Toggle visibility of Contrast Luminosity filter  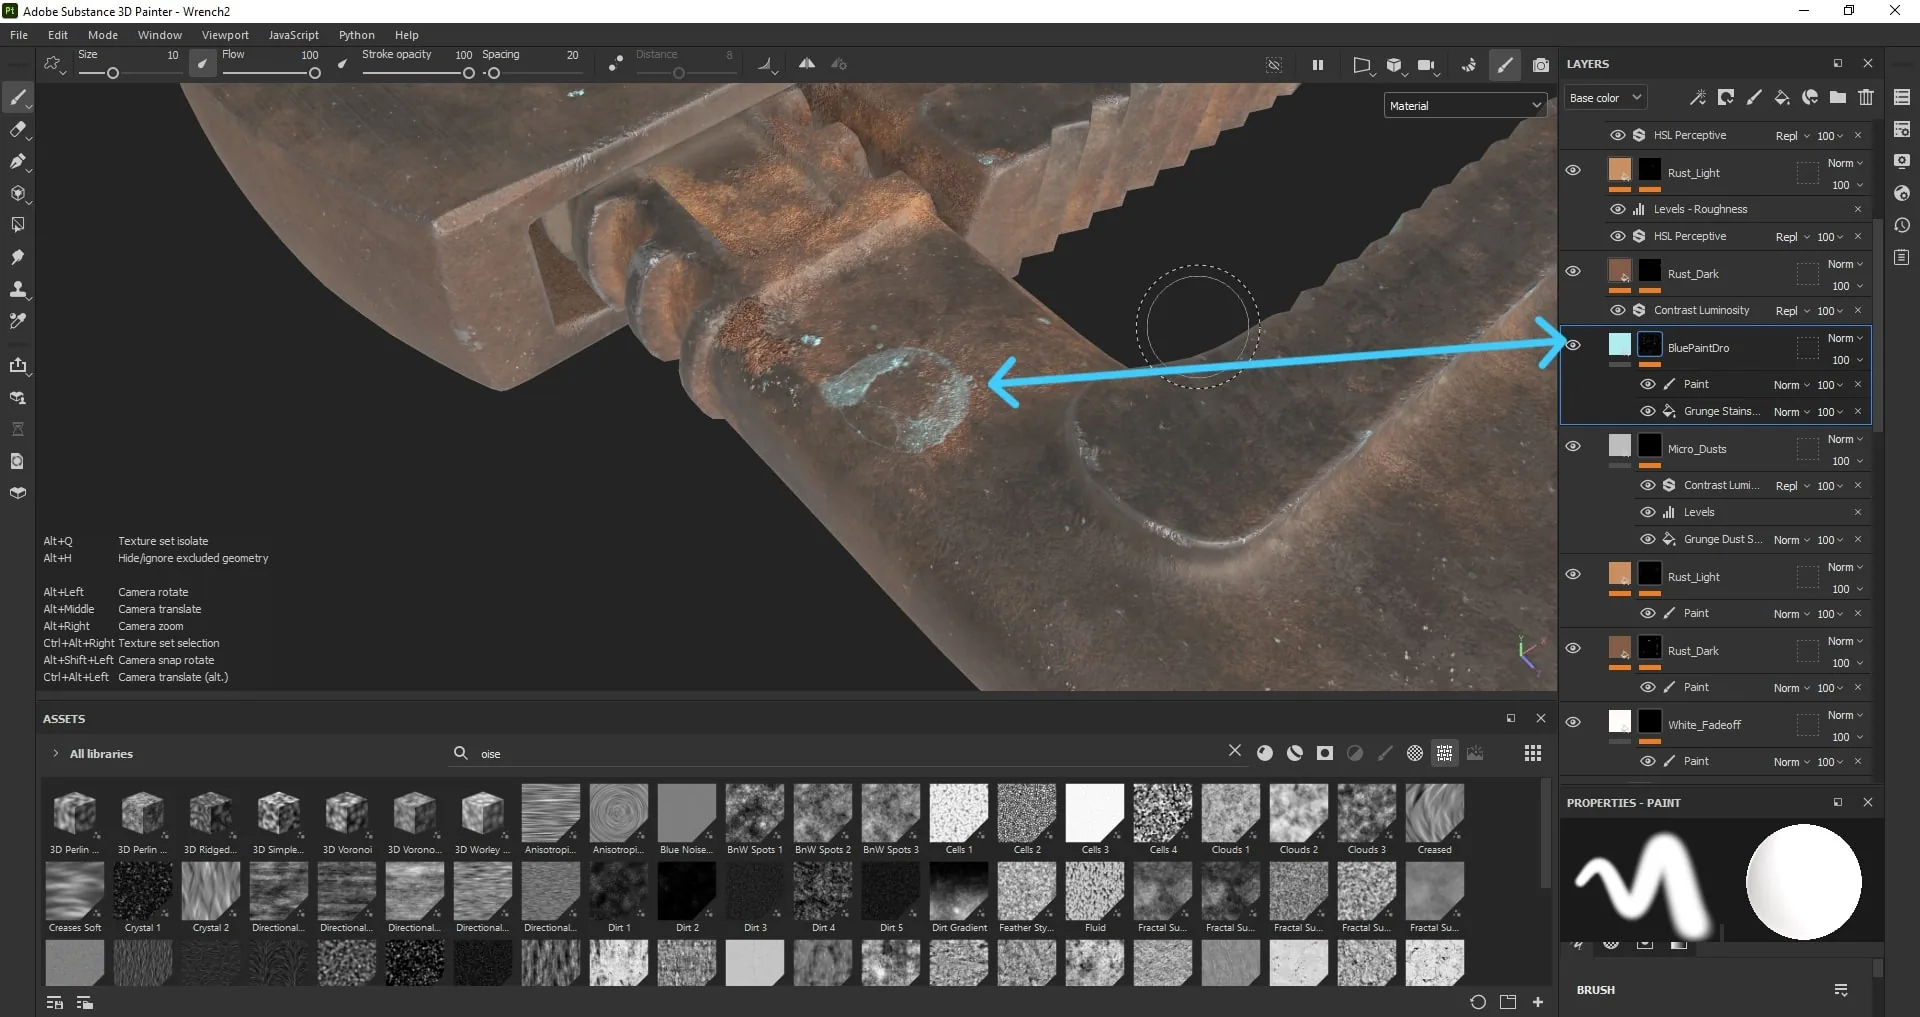pyautogui.click(x=1618, y=310)
